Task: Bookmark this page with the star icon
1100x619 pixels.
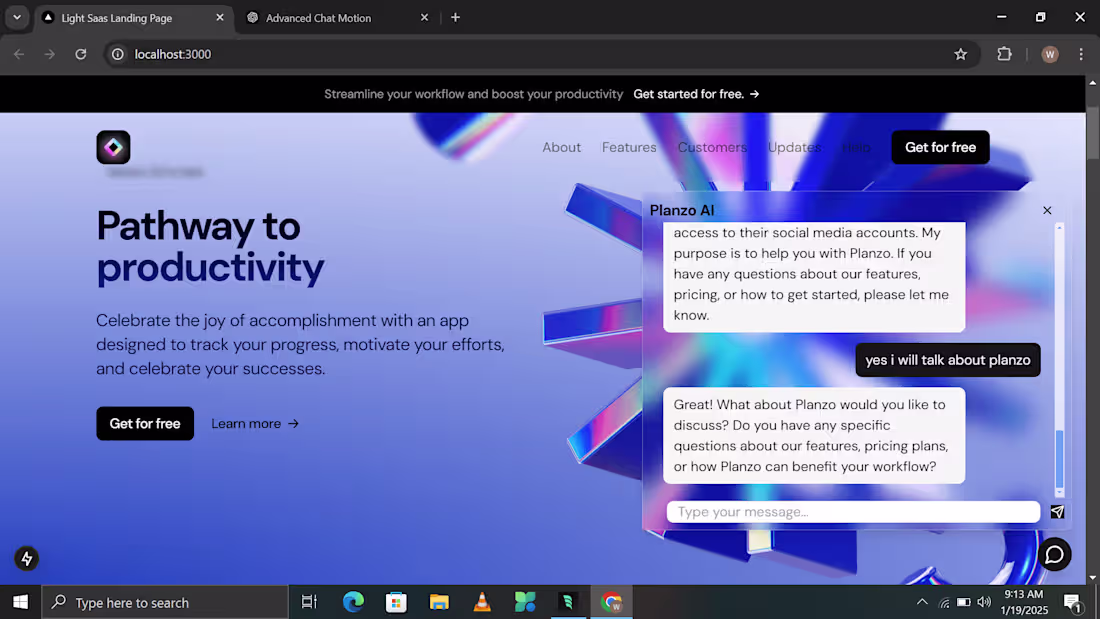Action: [961, 54]
